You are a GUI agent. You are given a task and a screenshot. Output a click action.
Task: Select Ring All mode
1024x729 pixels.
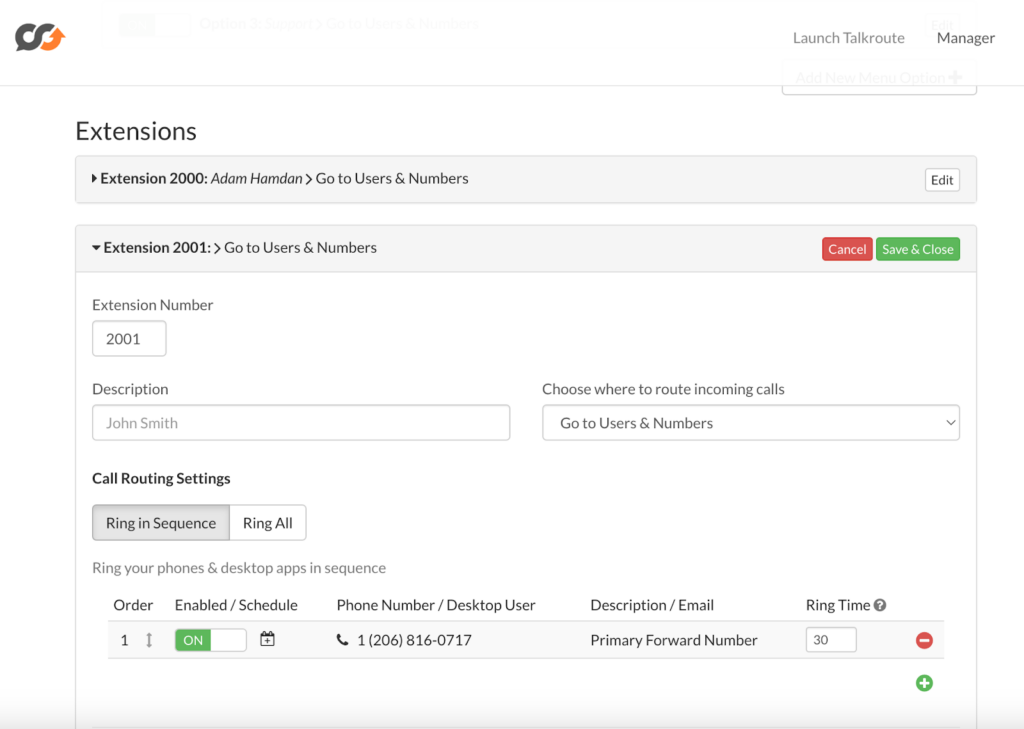(268, 523)
